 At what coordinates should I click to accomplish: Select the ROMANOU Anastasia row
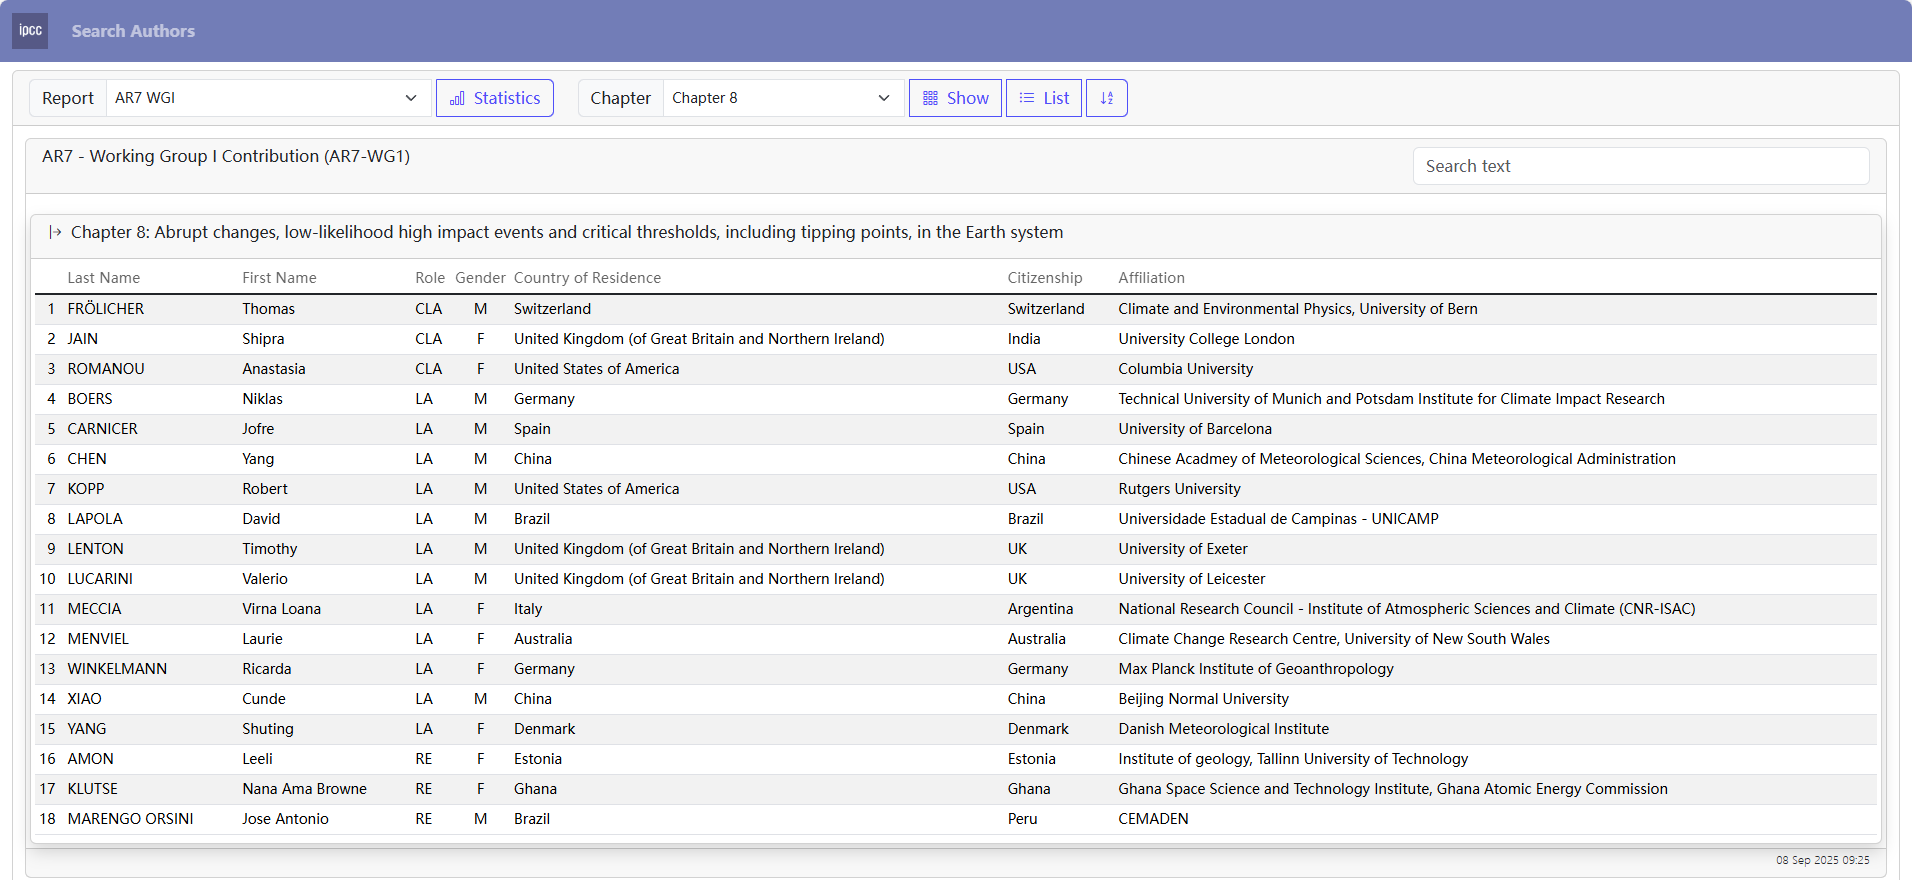click(105, 369)
